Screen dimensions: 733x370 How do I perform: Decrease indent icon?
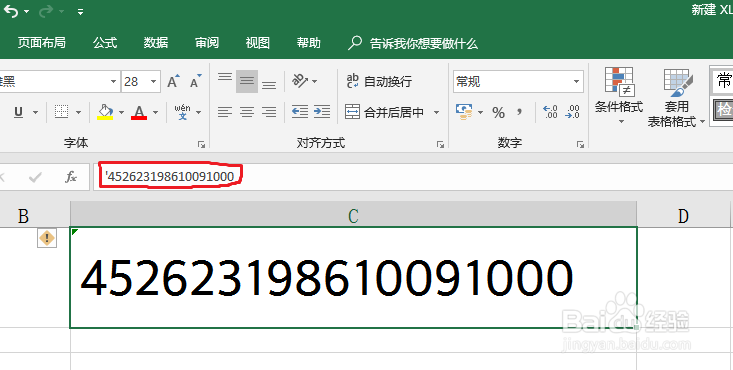pos(300,112)
